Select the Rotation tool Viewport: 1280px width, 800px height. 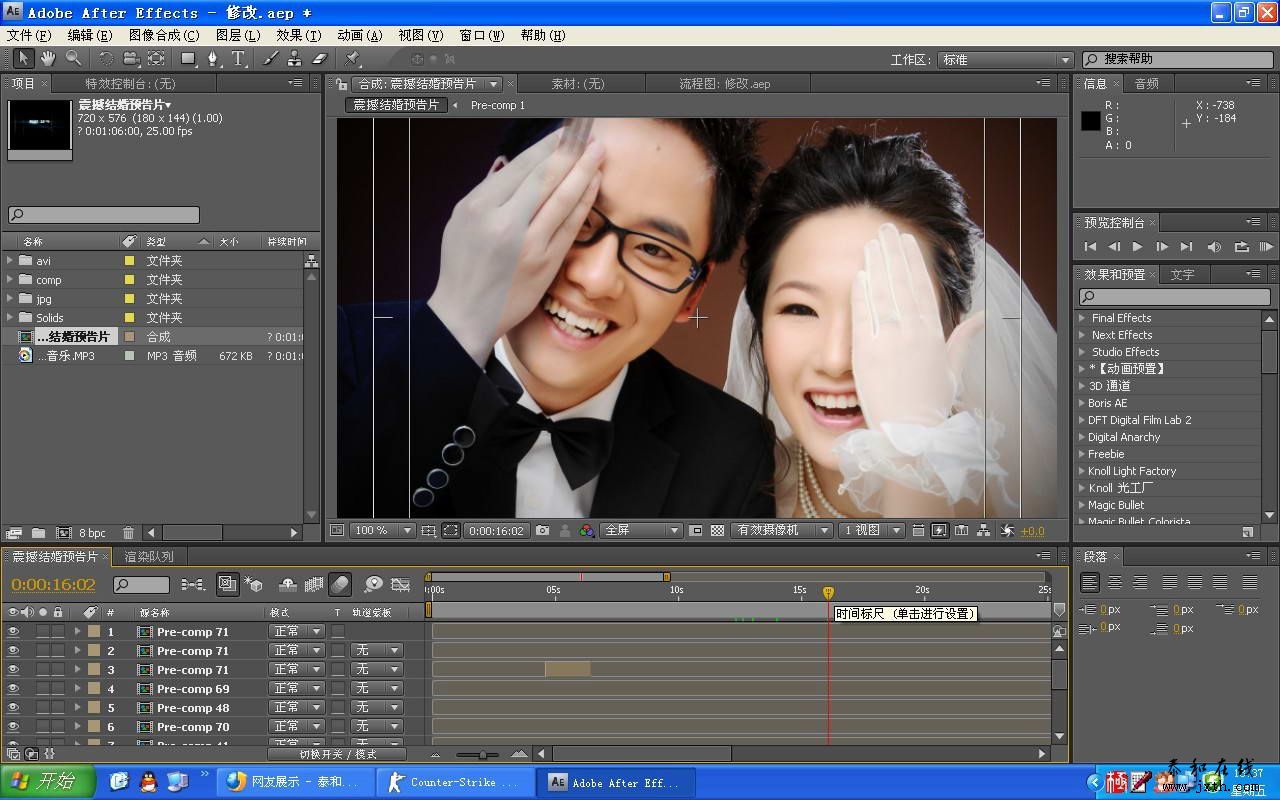click(x=105, y=59)
